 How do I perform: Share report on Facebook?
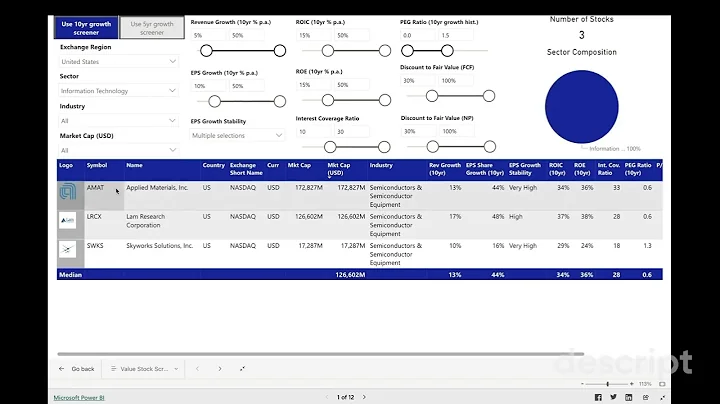coord(598,397)
